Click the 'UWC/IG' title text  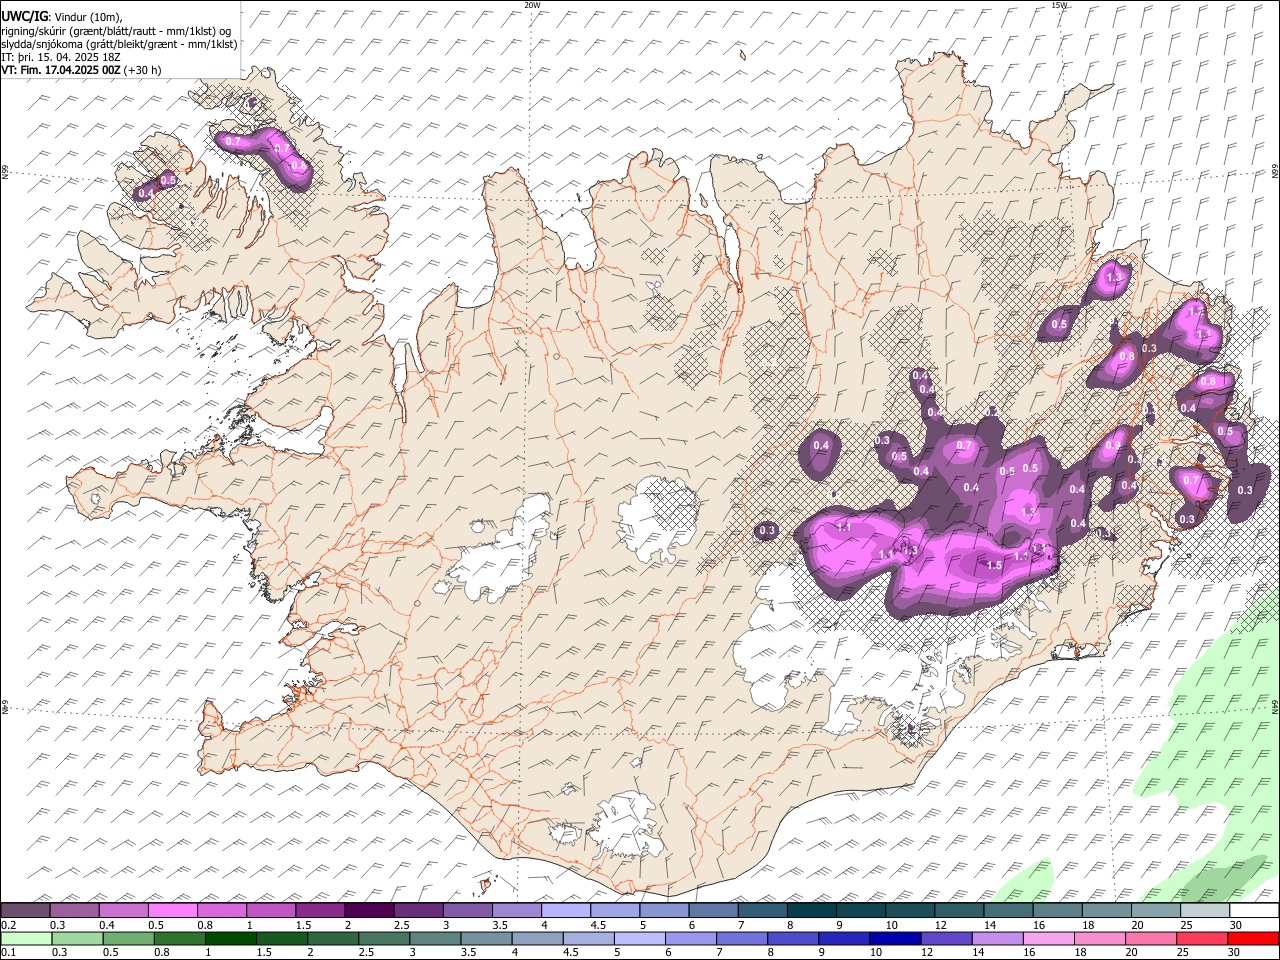pos(23,16)
